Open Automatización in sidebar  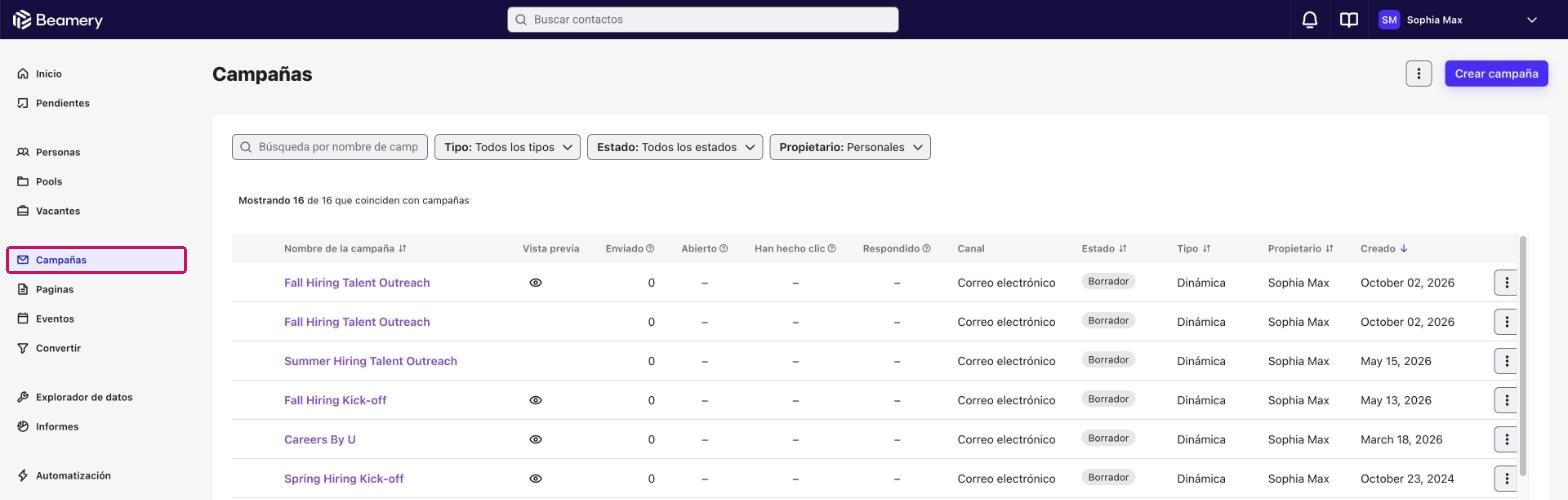click(73, 476)
